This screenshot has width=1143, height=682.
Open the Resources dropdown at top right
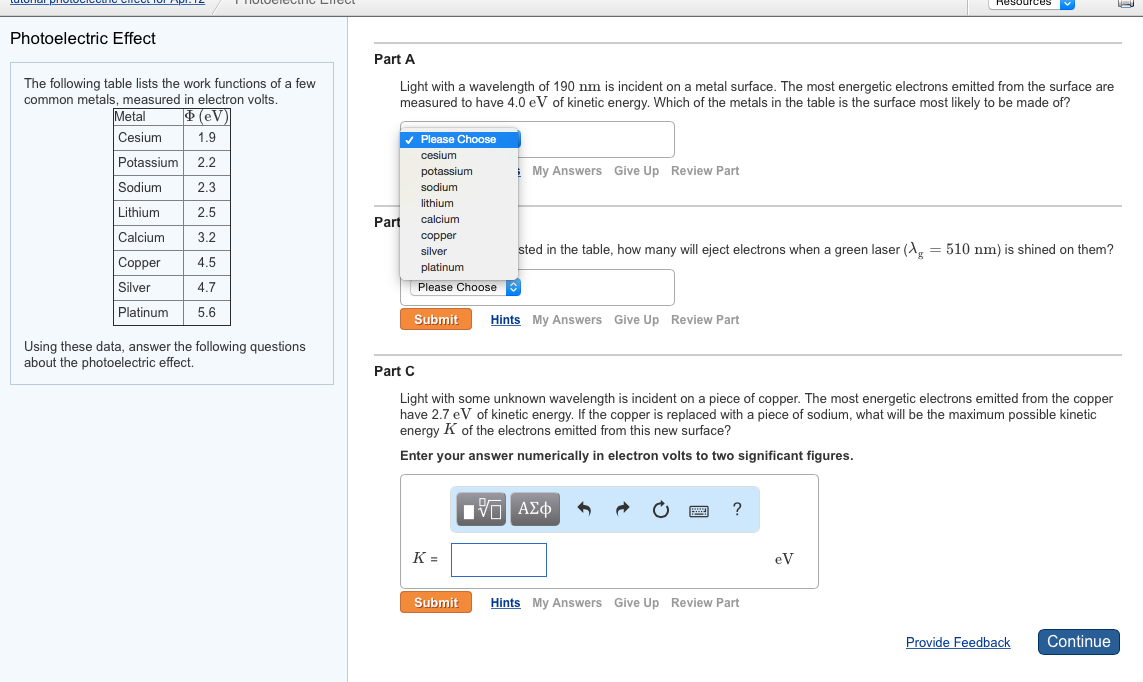click(x=1030, y=4)
